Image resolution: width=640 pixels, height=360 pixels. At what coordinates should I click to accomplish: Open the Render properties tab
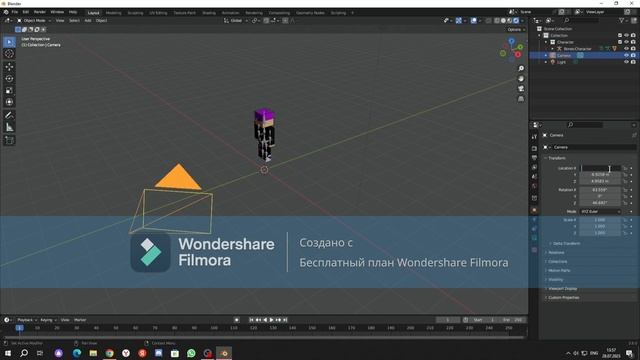tap(534, 149)
